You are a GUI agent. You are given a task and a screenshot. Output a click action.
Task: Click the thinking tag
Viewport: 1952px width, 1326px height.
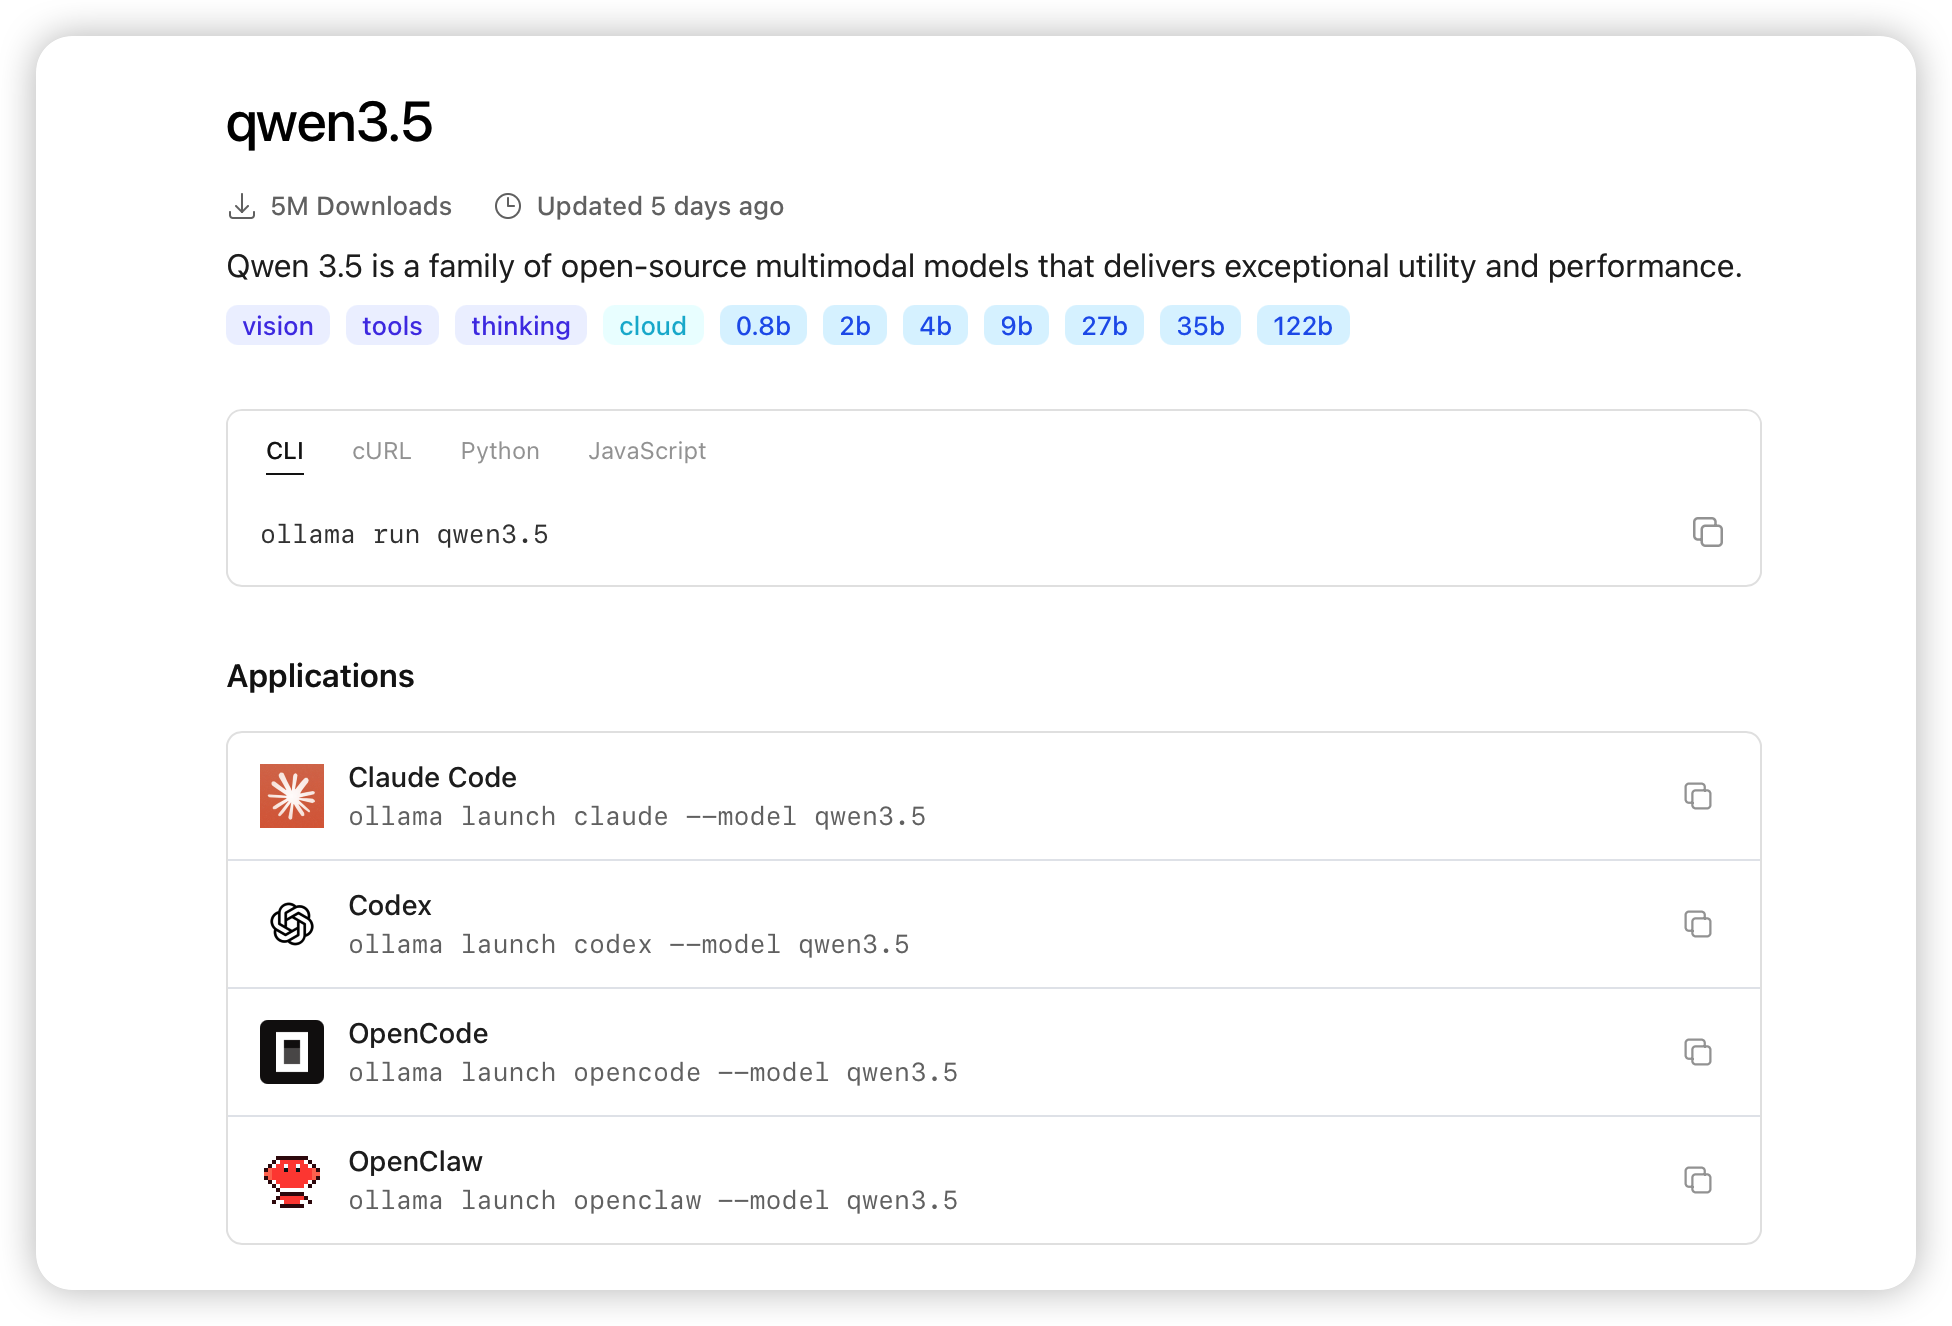click(x=520, y=326)
